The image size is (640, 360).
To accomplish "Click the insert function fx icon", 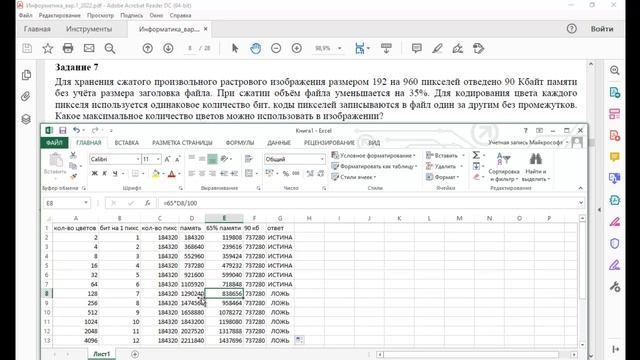I will pos(147,203).
